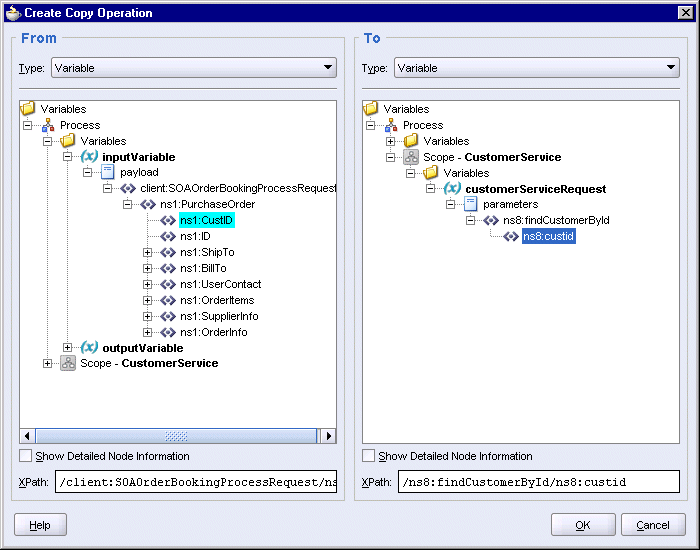Collapse the ns8:findCustomerById node

coord(470,221)
